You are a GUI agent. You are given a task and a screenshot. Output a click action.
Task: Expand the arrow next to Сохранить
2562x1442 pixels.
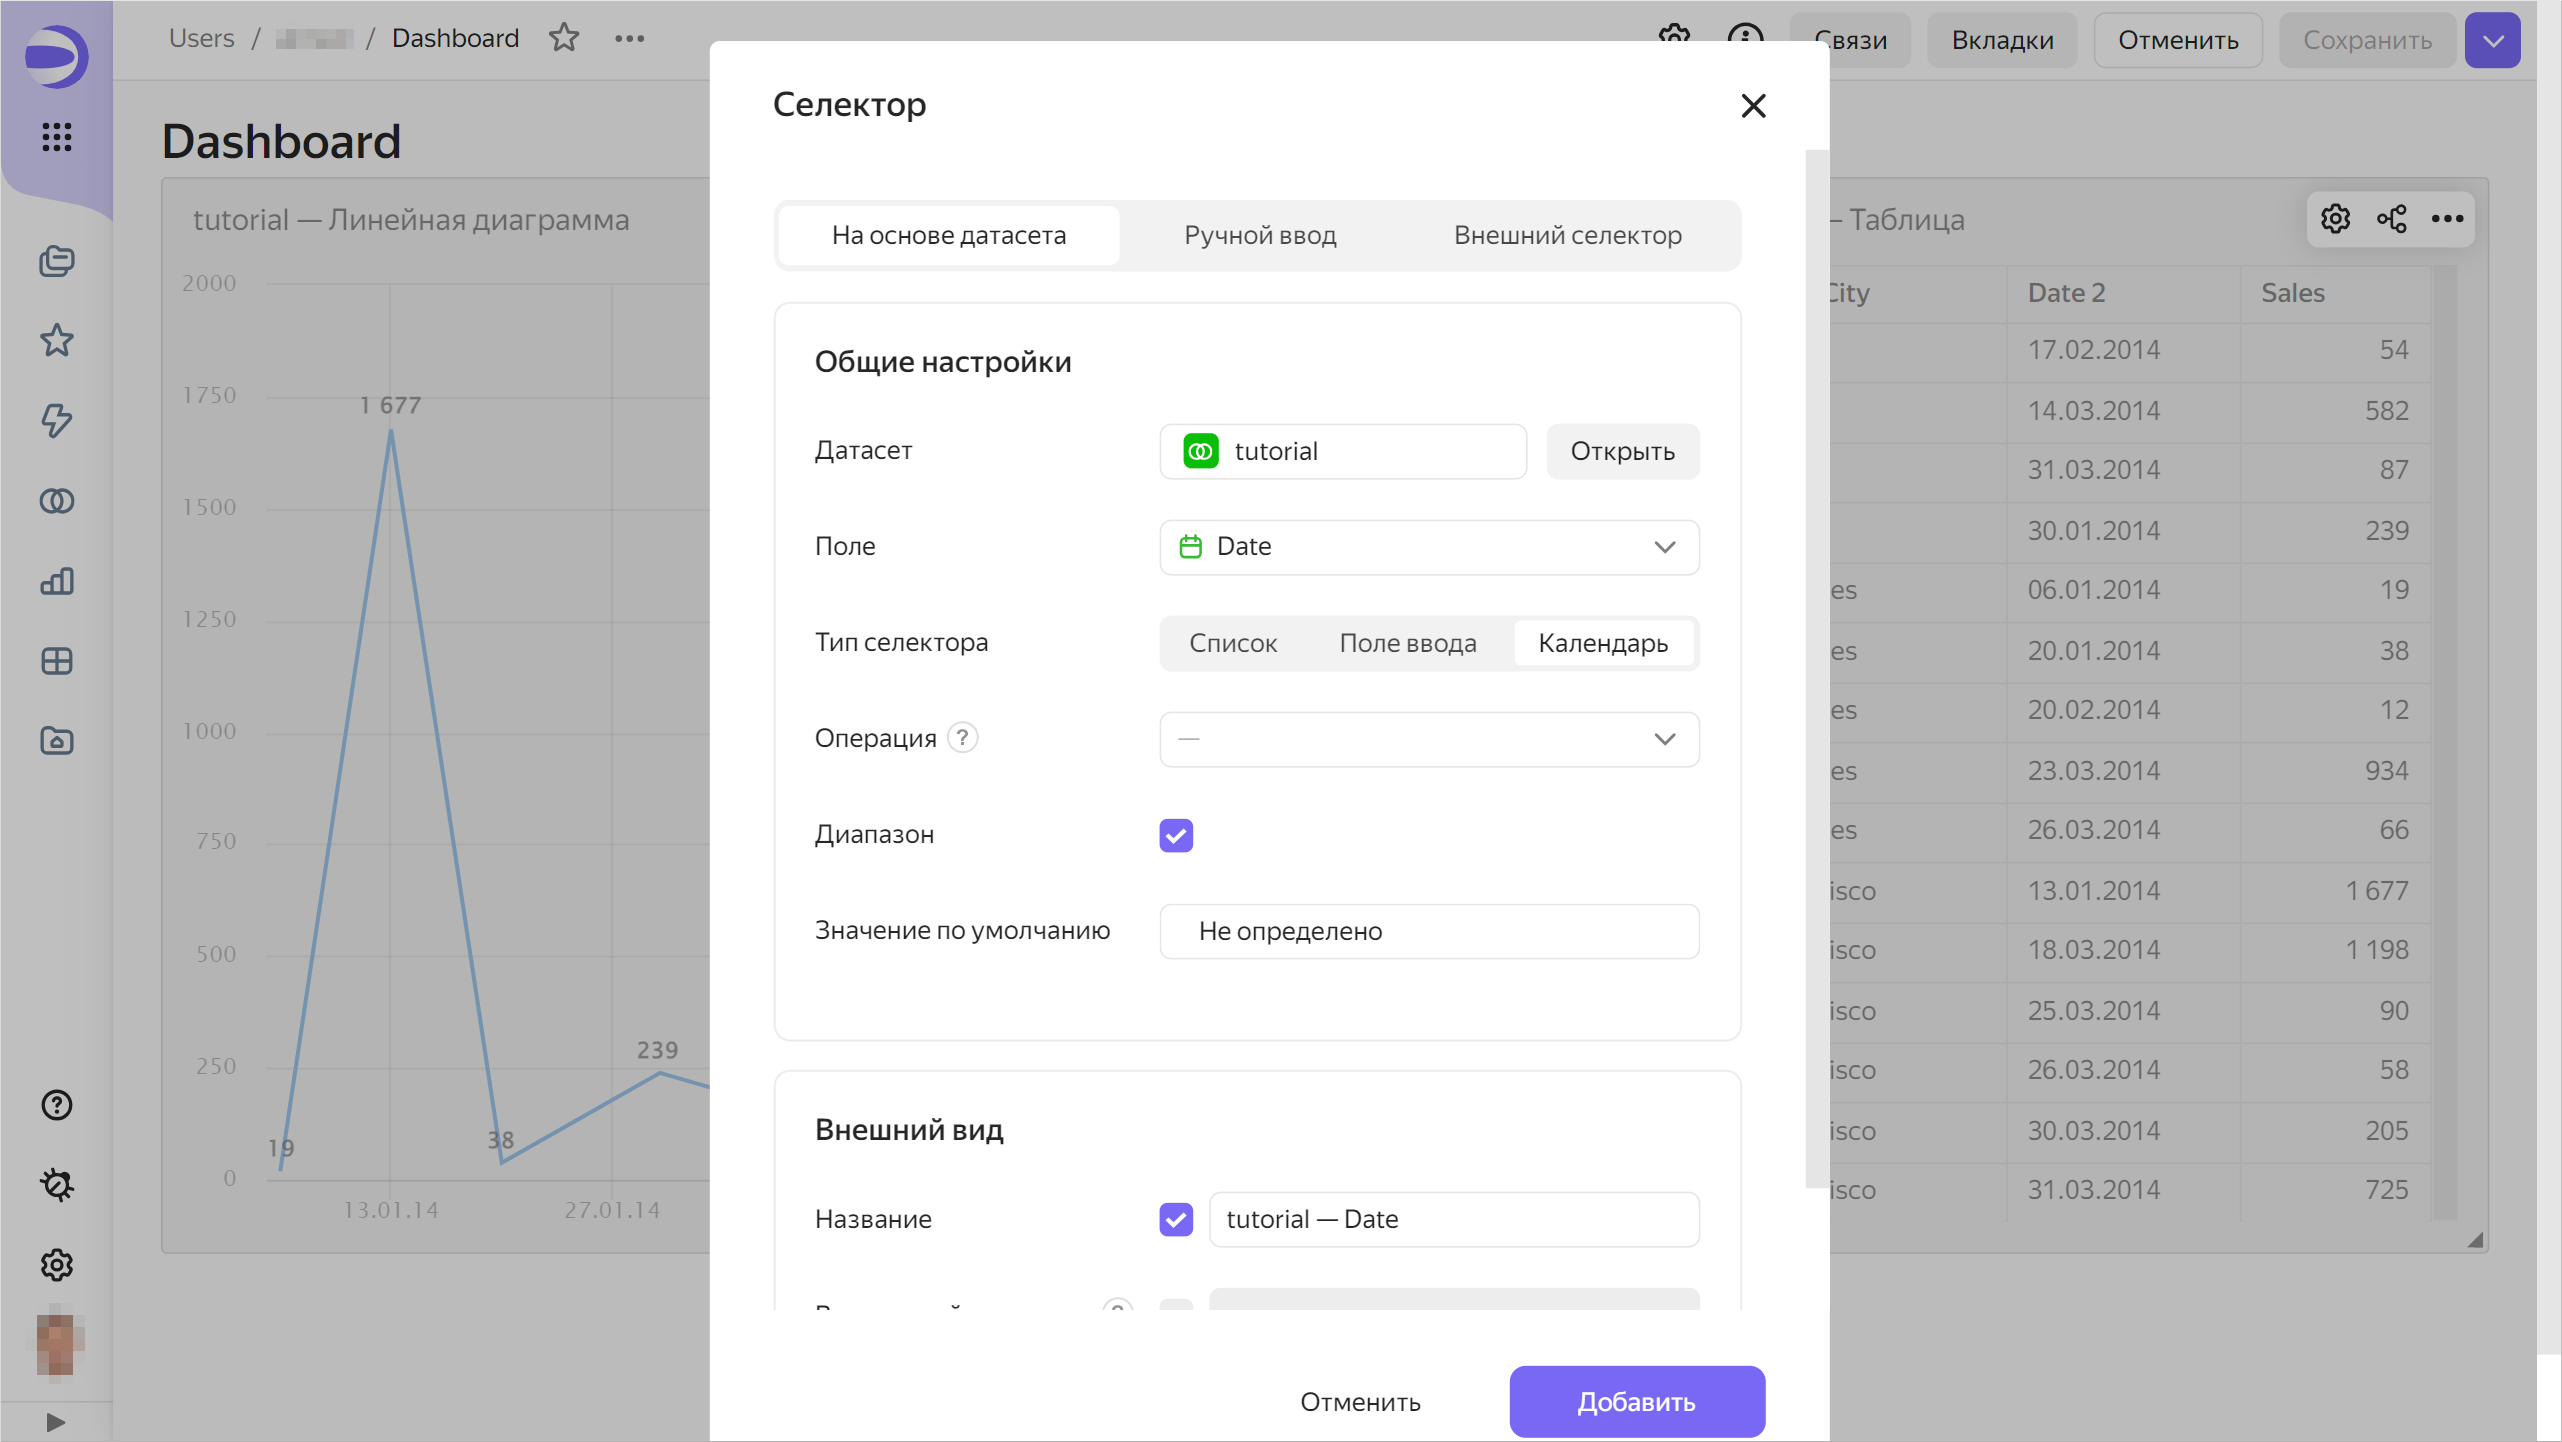click(x=2492, y=41)
